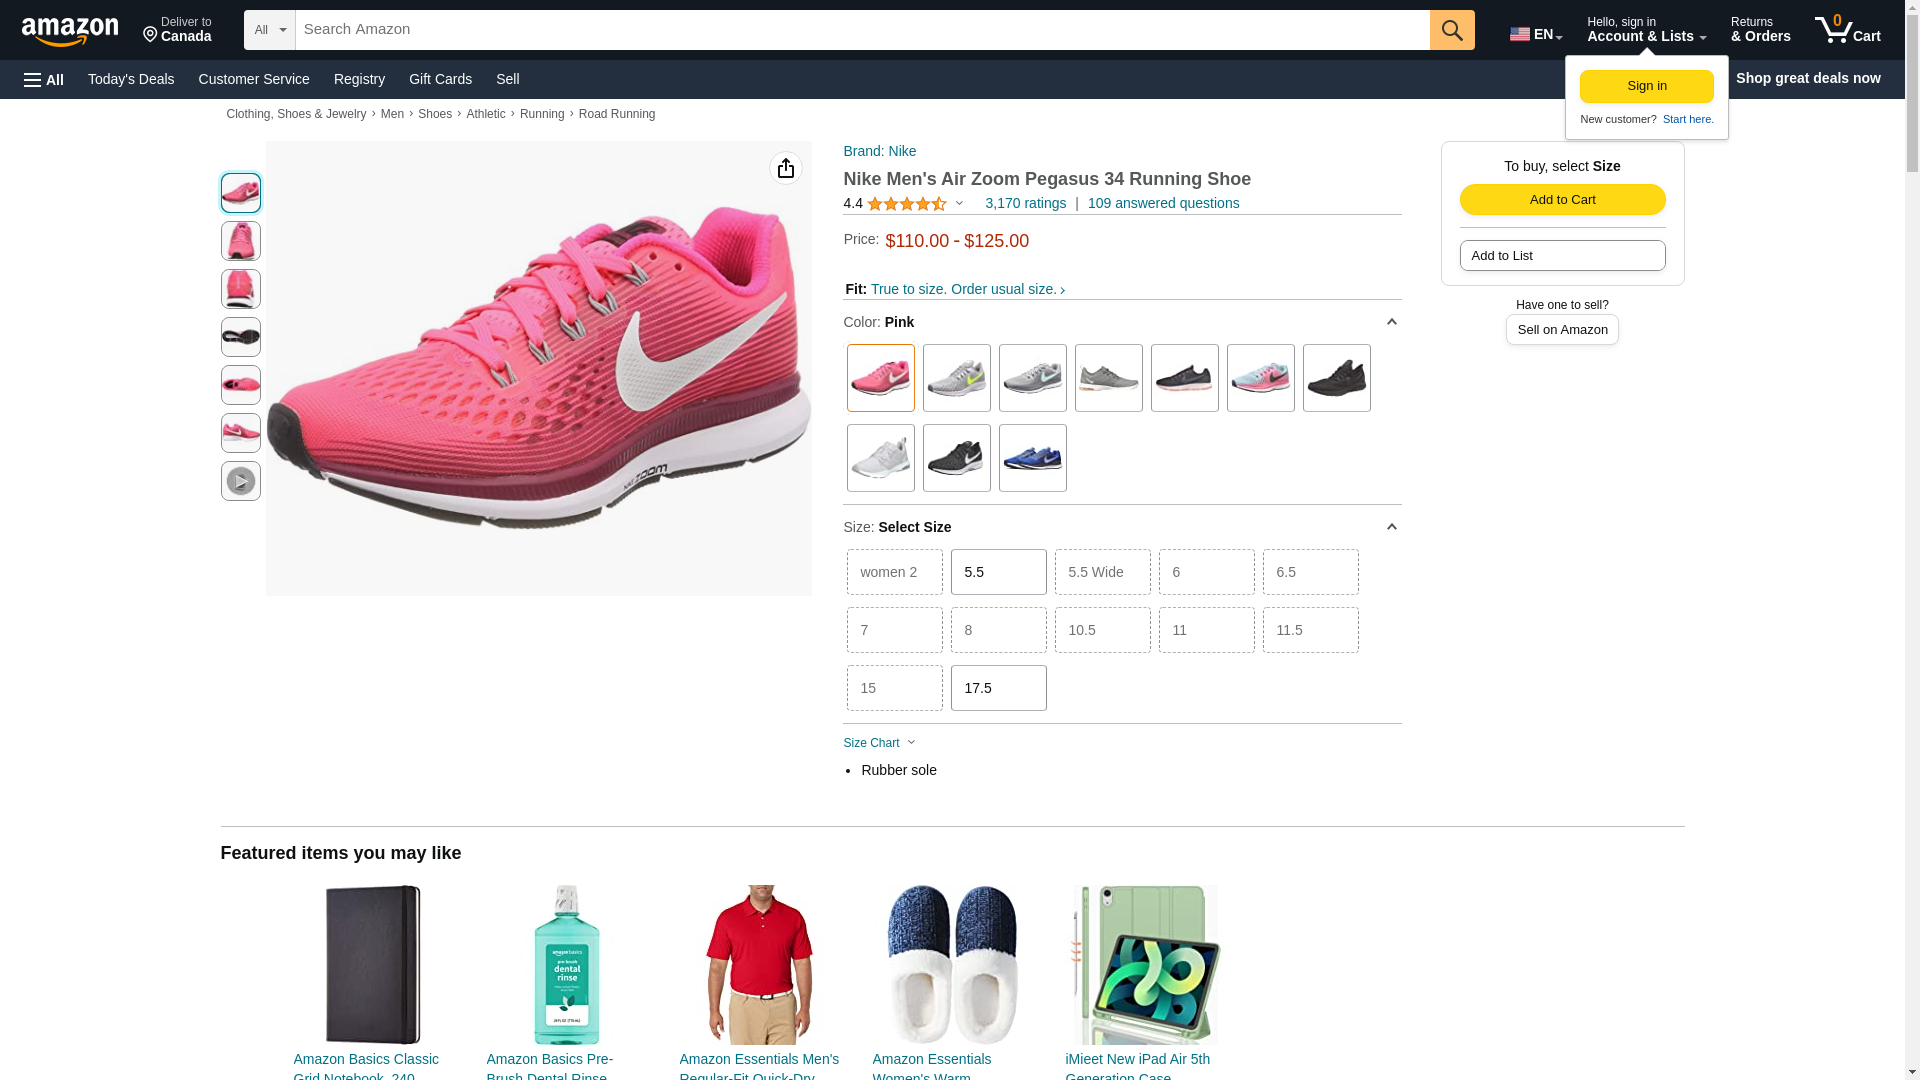This screenshot has width=1920, height=1080.
Task: Click the yellow Add to Cart button
Action: point(1562,199)
